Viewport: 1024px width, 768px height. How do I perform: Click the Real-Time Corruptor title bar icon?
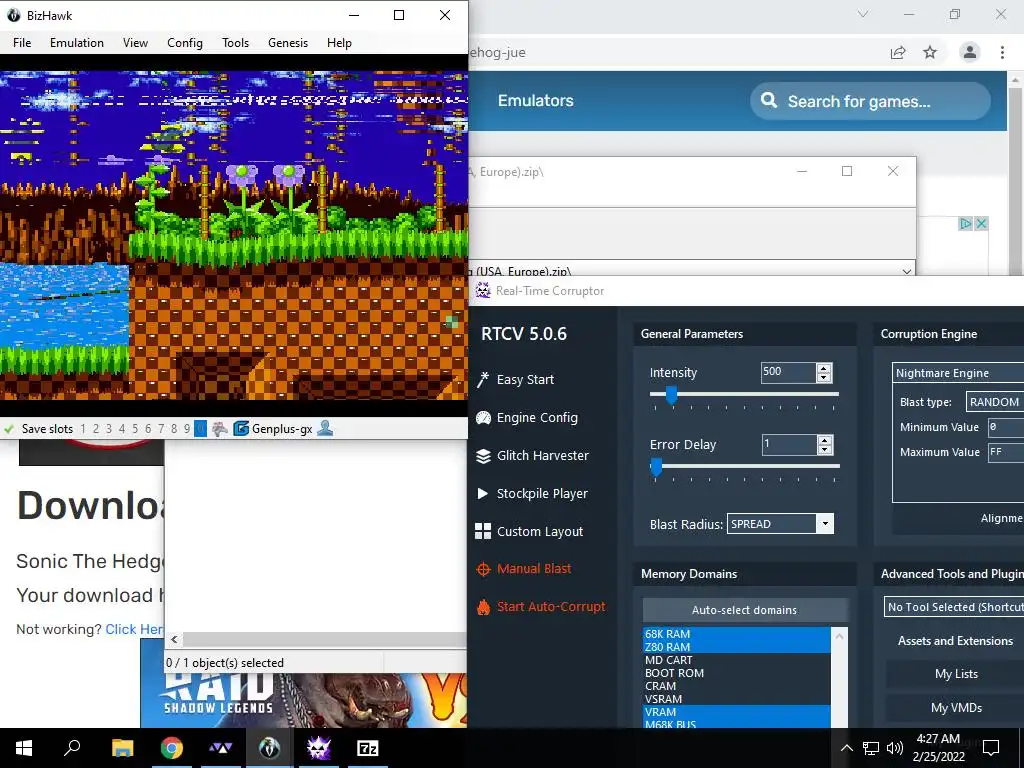483,290
